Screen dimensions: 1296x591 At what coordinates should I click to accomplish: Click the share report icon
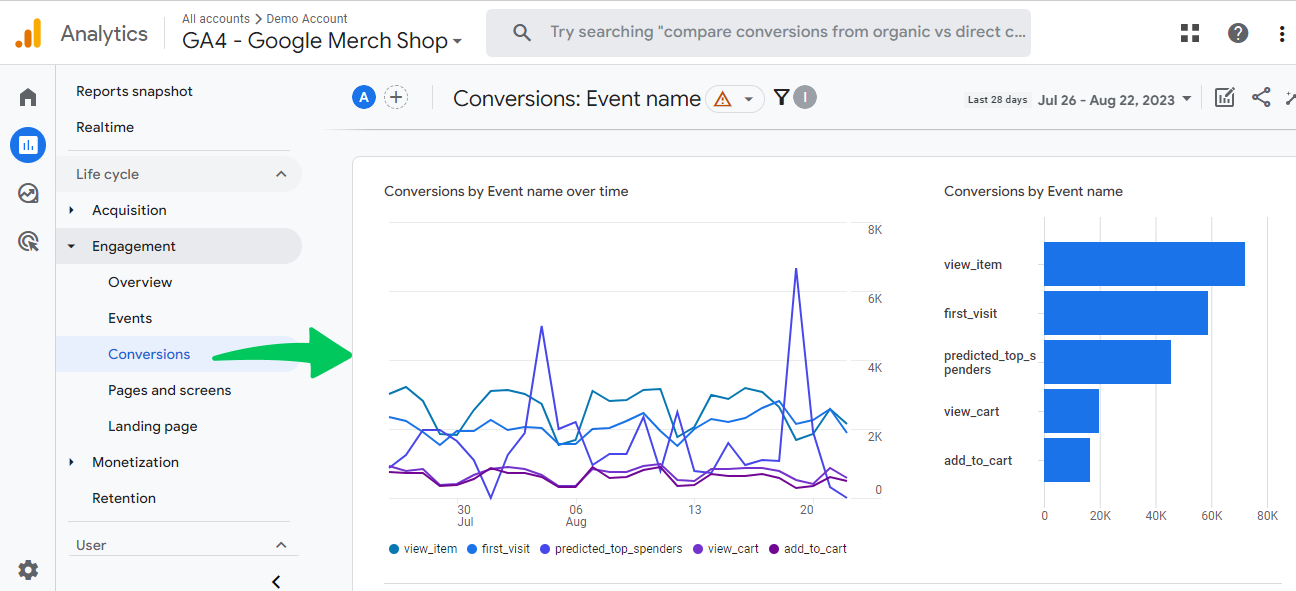tap(1262, 97)
